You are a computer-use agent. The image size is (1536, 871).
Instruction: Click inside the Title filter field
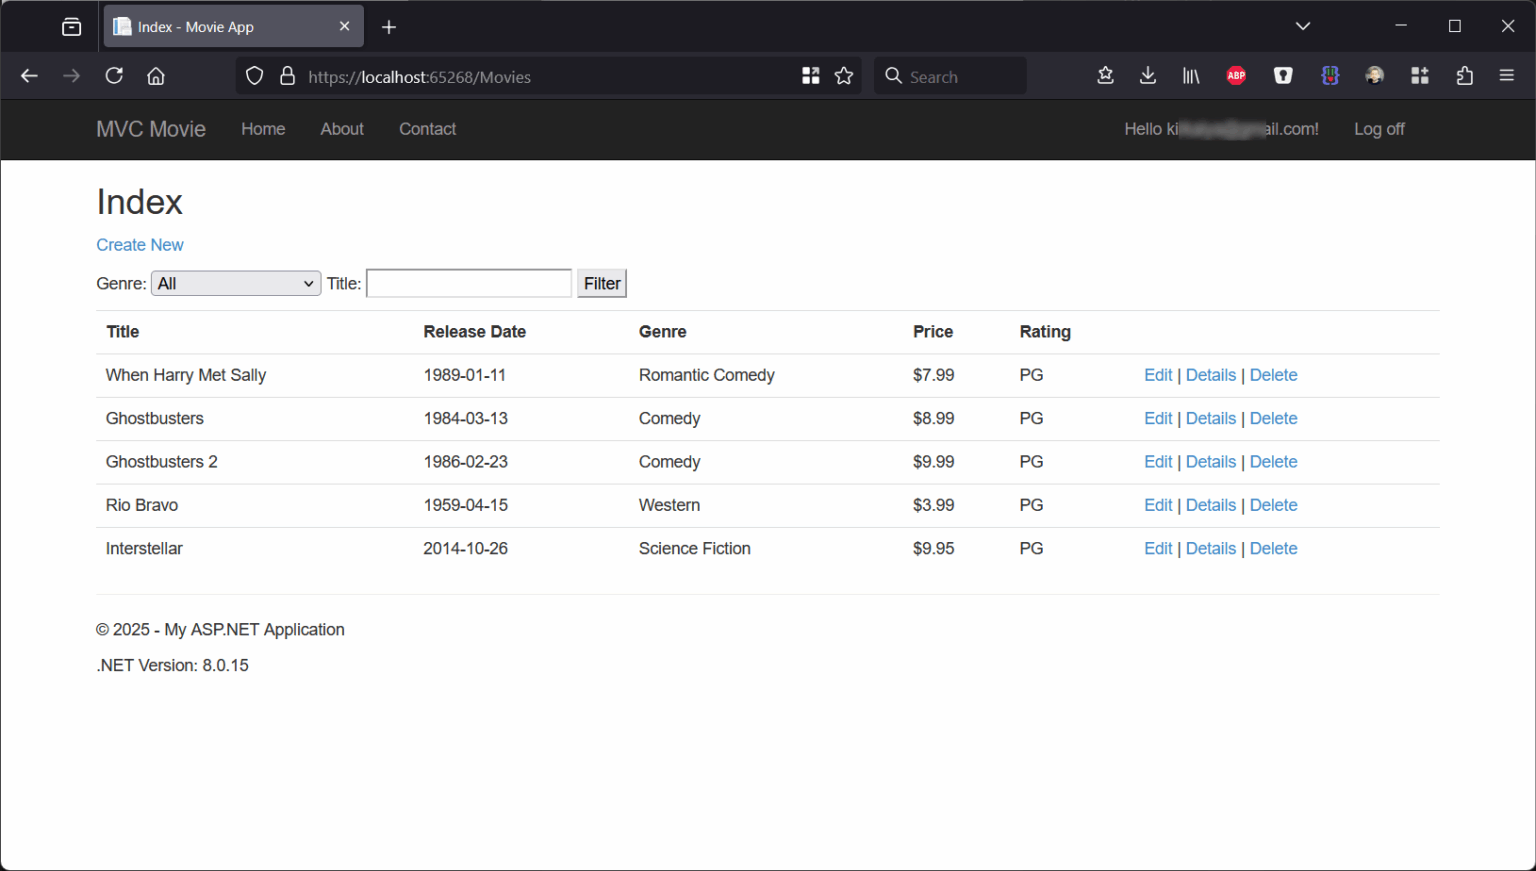(468, 283)
